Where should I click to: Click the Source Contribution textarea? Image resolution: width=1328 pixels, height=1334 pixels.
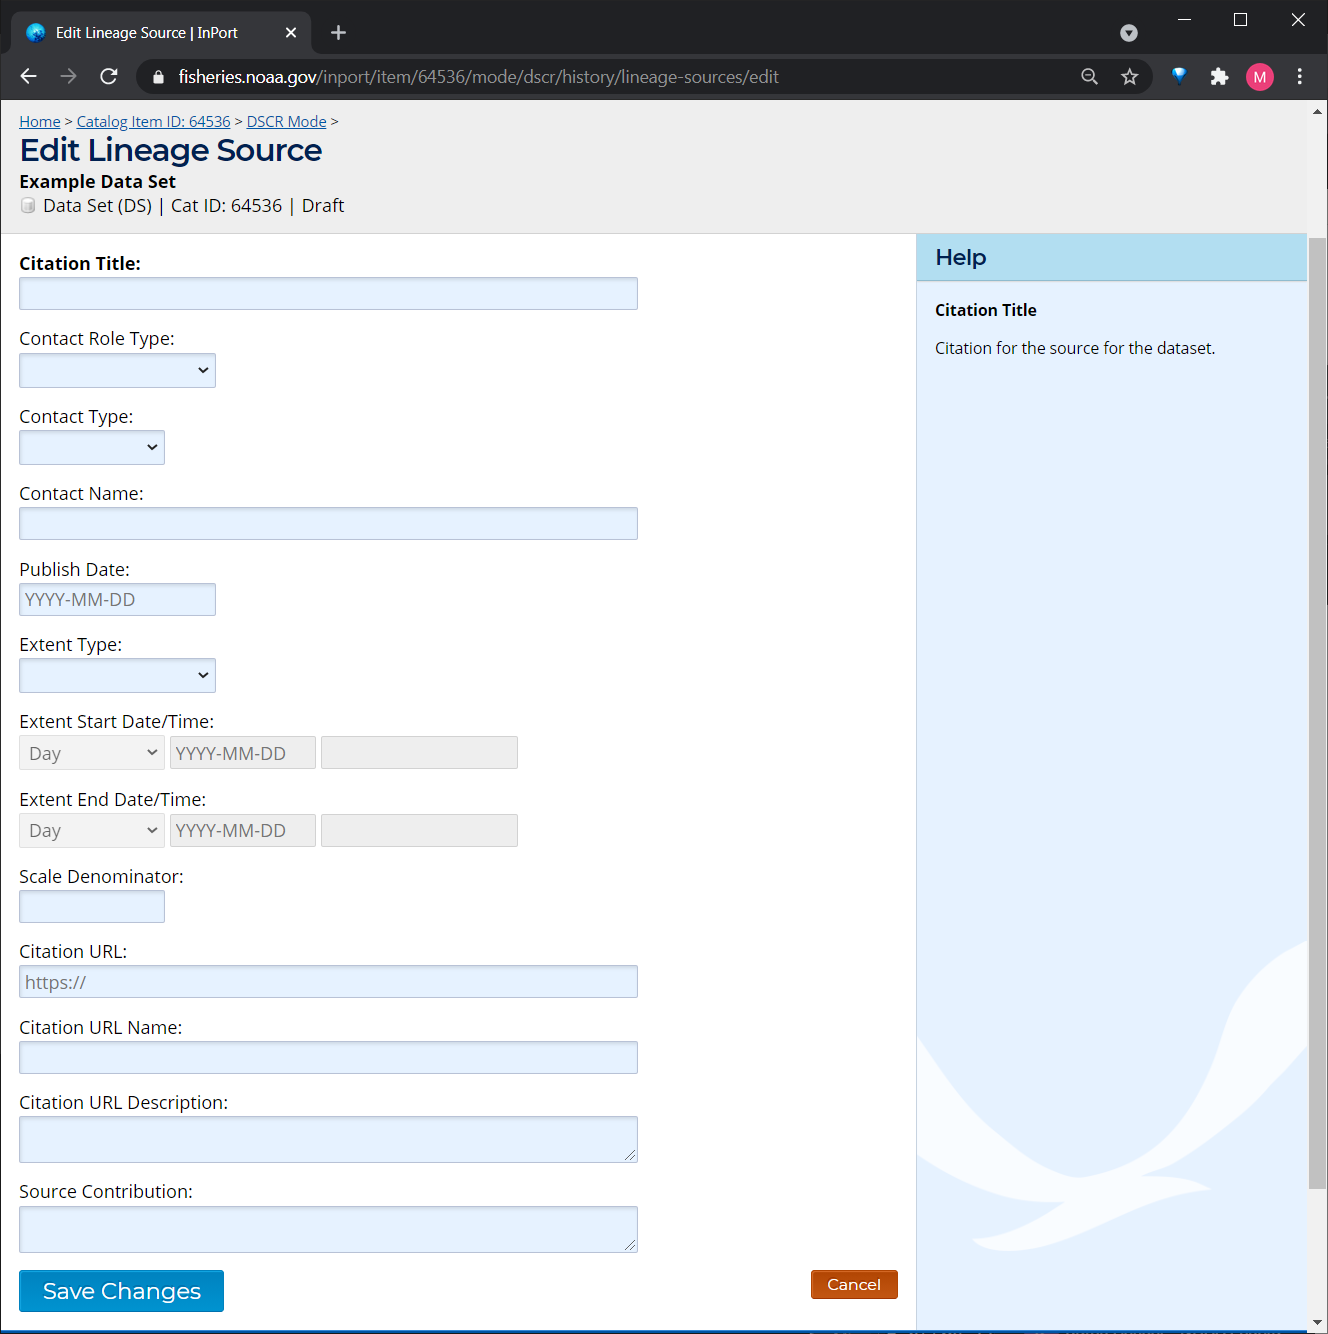(x=328, y=1229)
